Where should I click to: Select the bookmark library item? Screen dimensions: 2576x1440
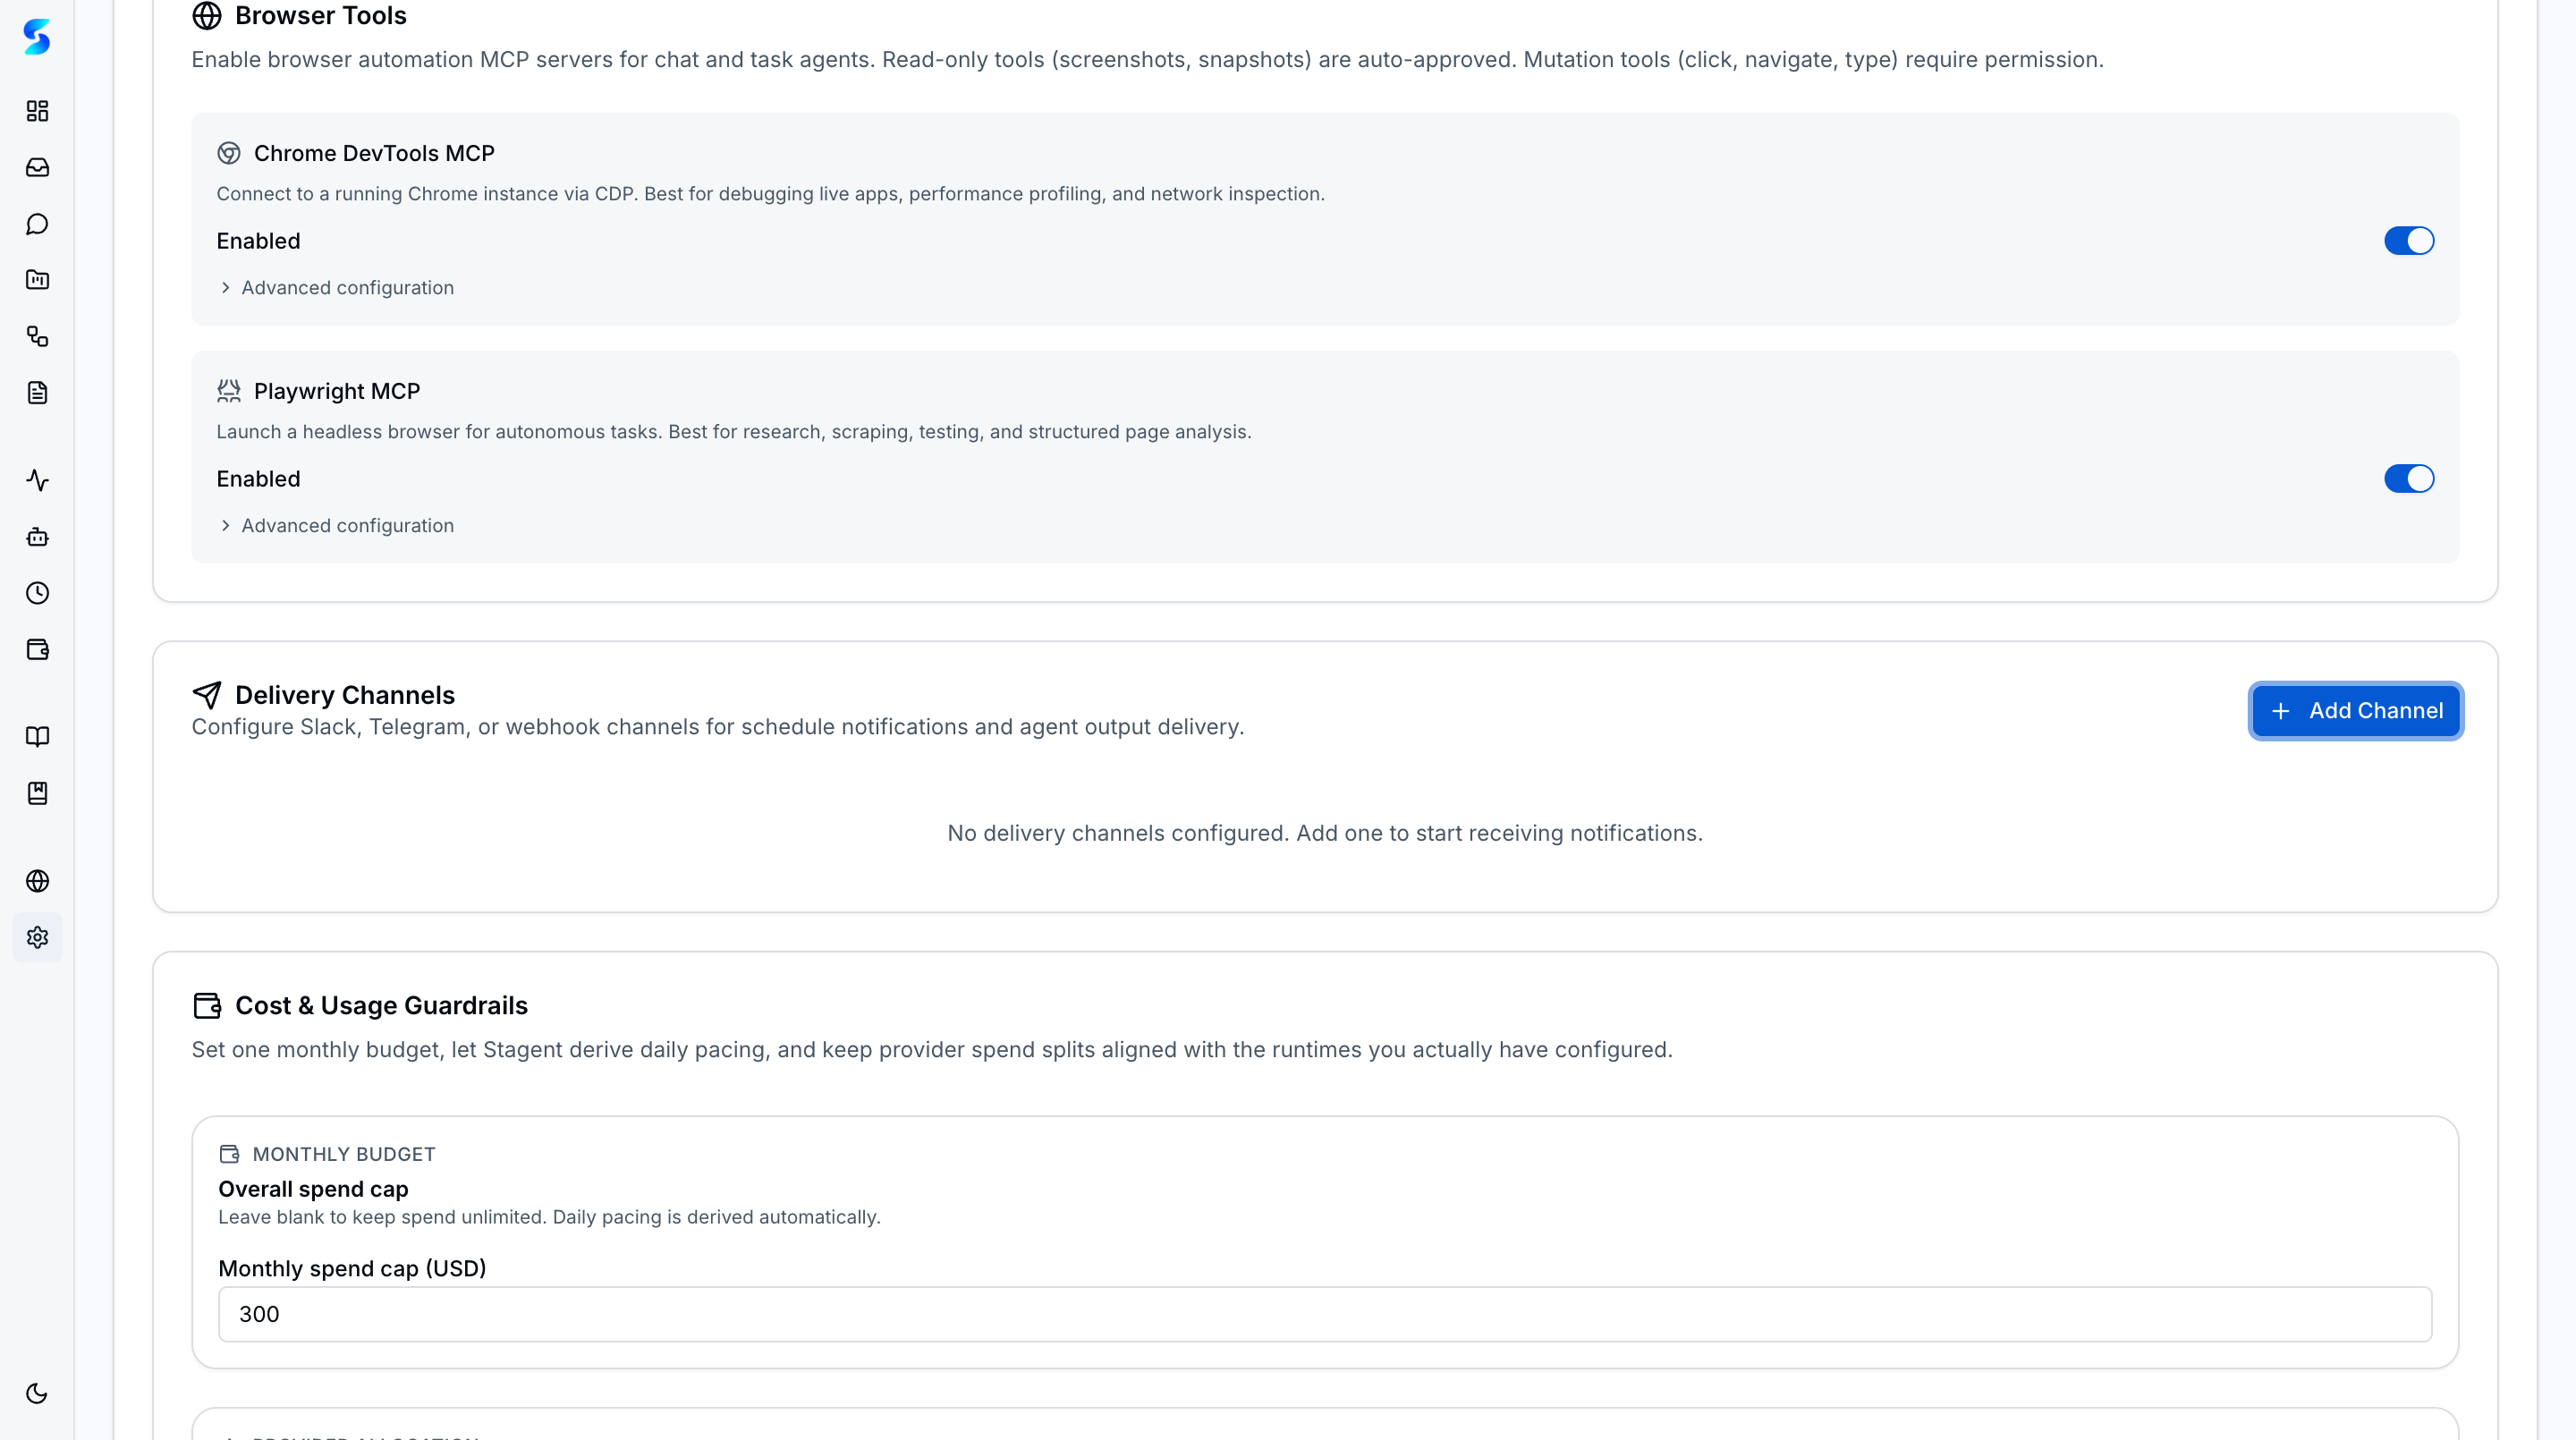(37, 793)
